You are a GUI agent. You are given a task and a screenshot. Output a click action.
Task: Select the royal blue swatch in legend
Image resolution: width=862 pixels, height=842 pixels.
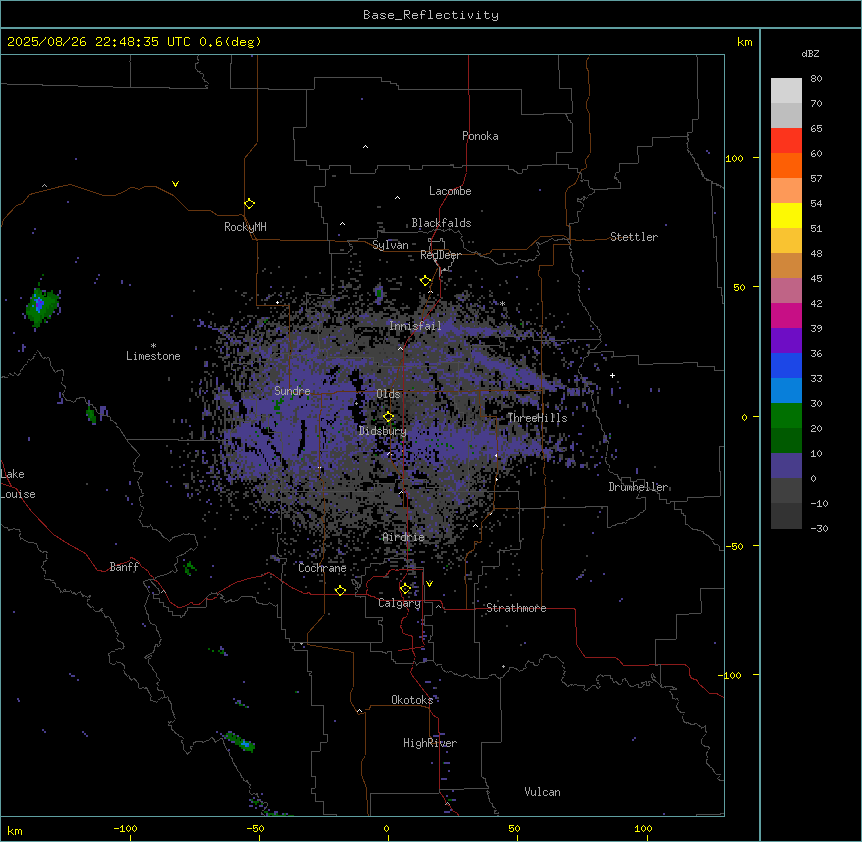point(786,365)
